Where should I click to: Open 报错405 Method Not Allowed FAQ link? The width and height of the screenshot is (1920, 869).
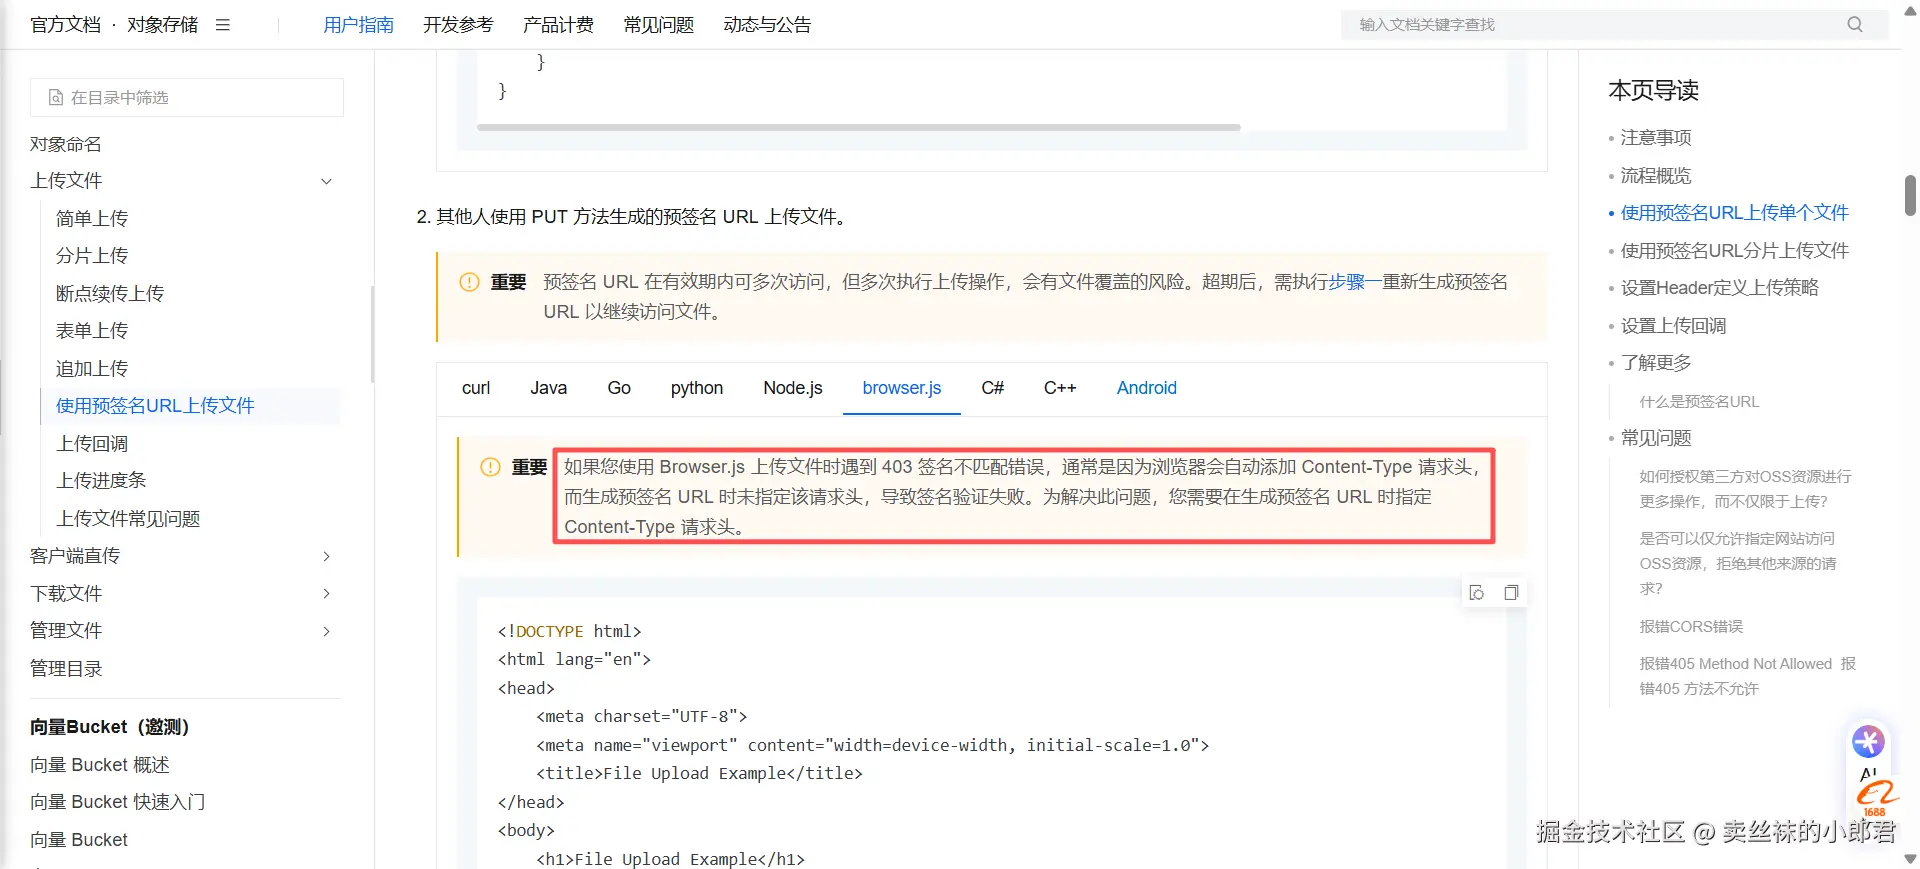[1747, 676]
